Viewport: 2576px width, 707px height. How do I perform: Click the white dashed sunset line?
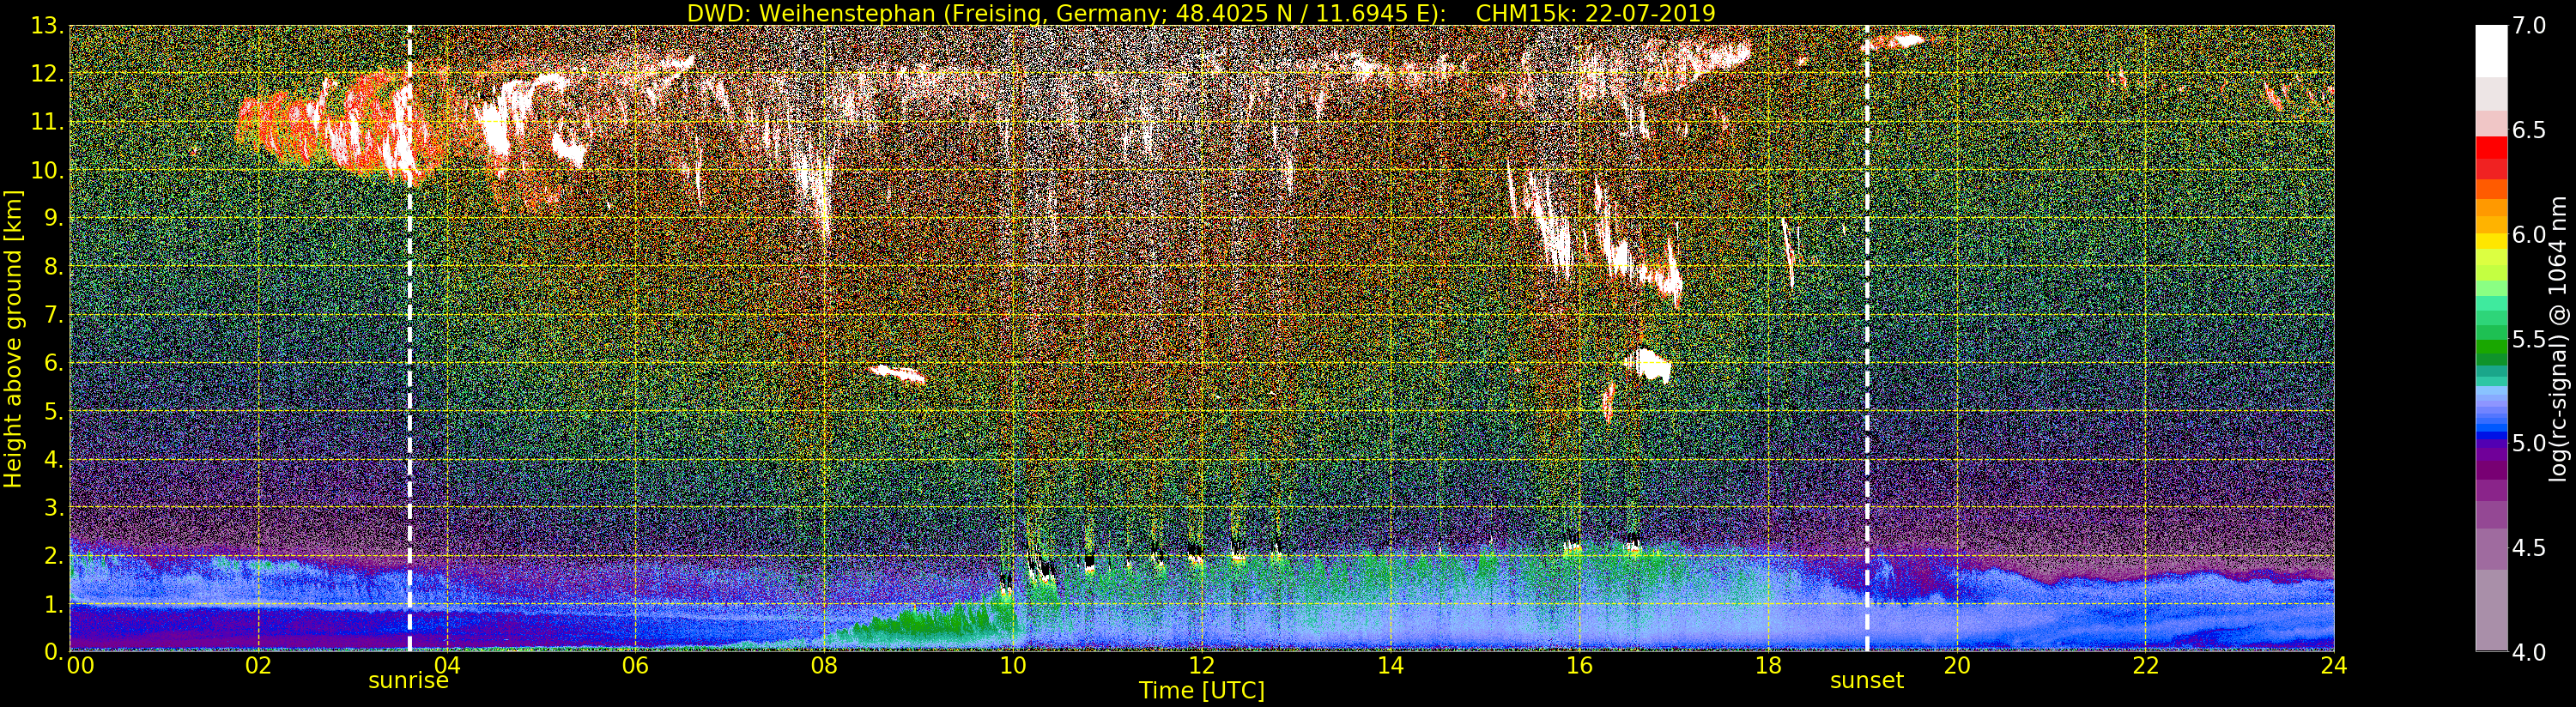(x=1867, y=338)
